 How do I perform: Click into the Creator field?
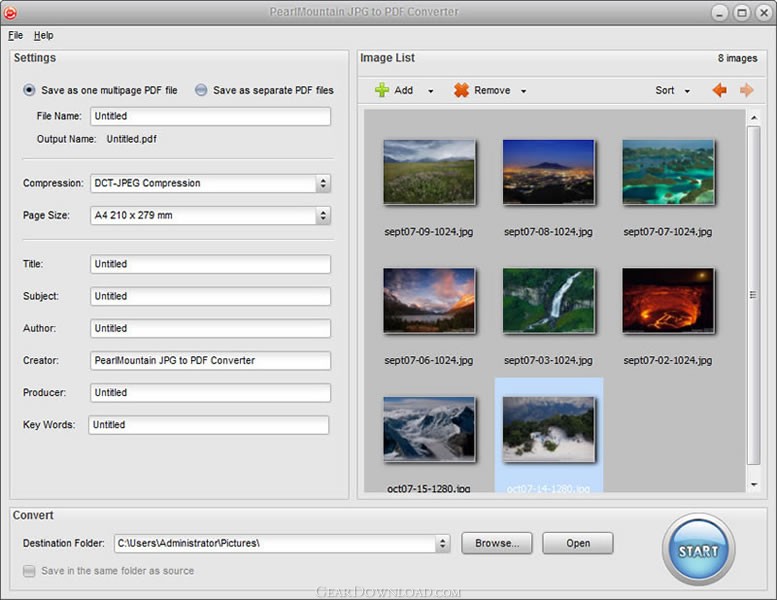(x=210, y=361)
